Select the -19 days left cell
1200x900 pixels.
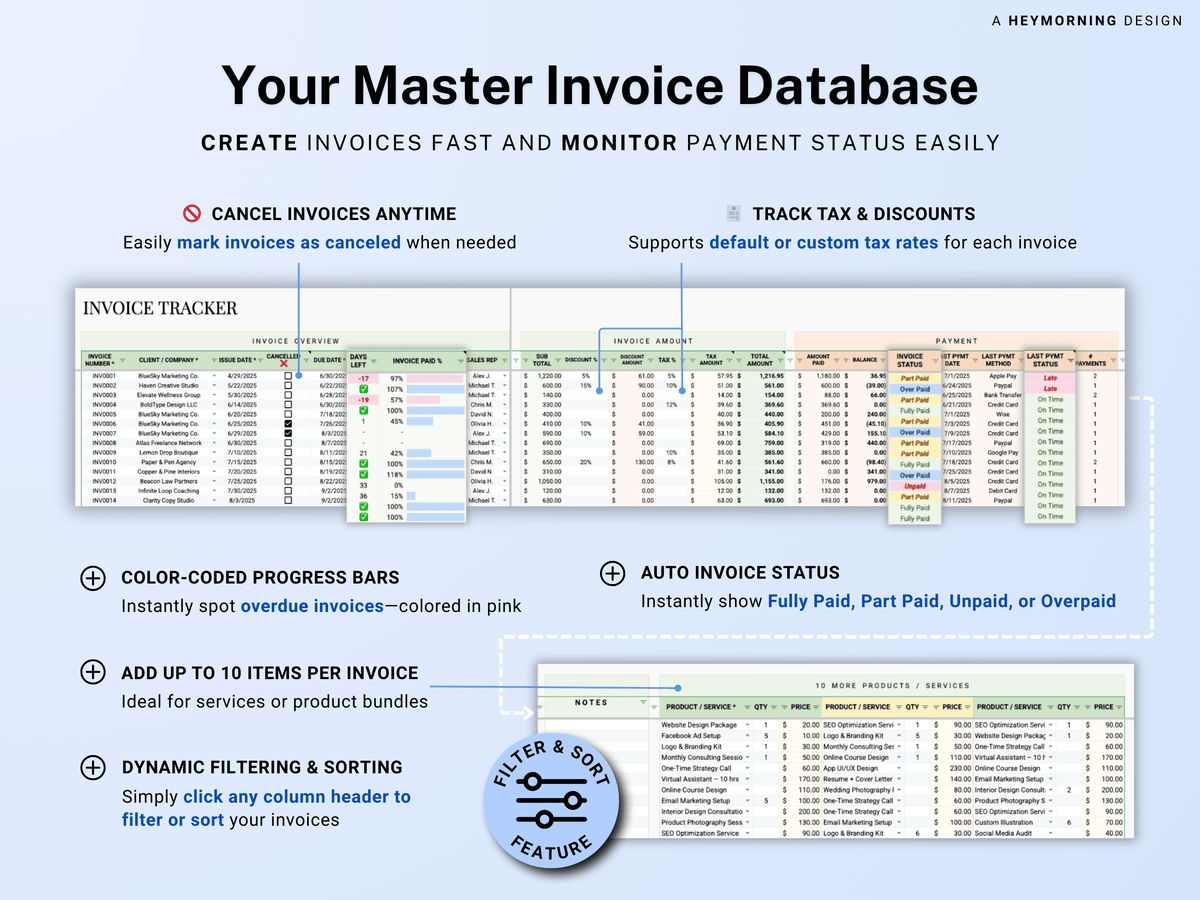tap(364, 400)
